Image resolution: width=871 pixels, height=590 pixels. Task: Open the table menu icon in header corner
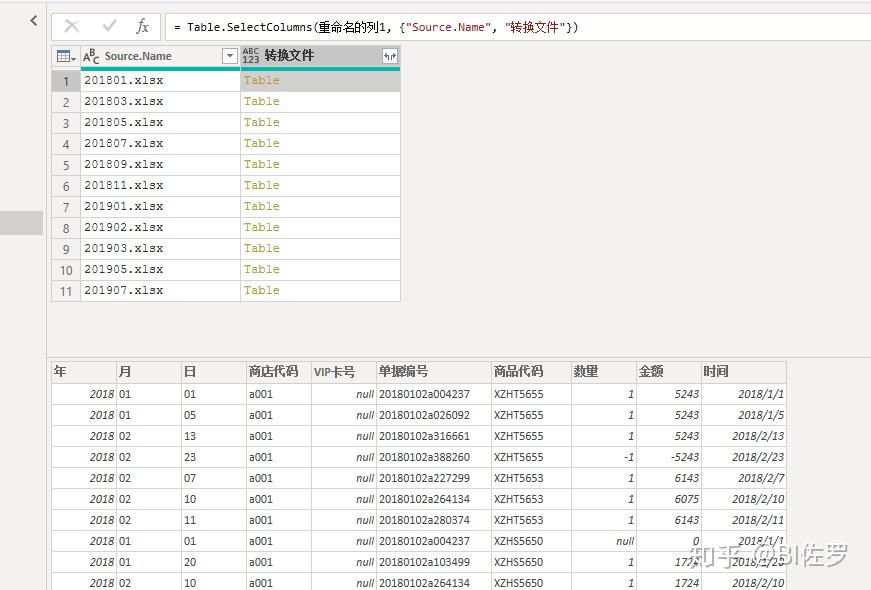pos(66,57)
